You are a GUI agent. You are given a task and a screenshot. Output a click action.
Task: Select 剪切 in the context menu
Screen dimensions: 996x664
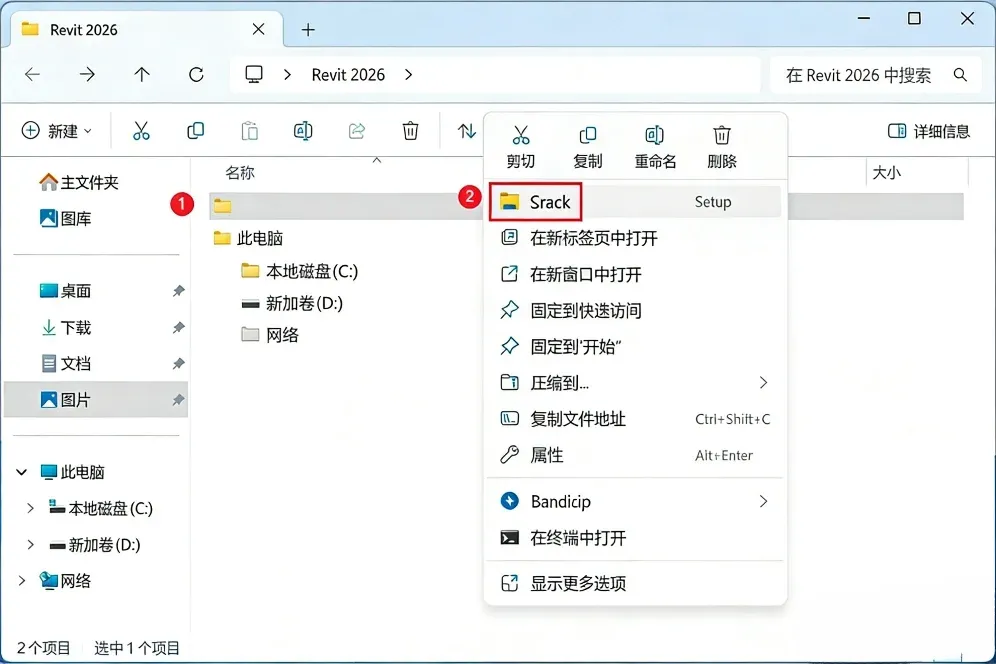(520, 147)
